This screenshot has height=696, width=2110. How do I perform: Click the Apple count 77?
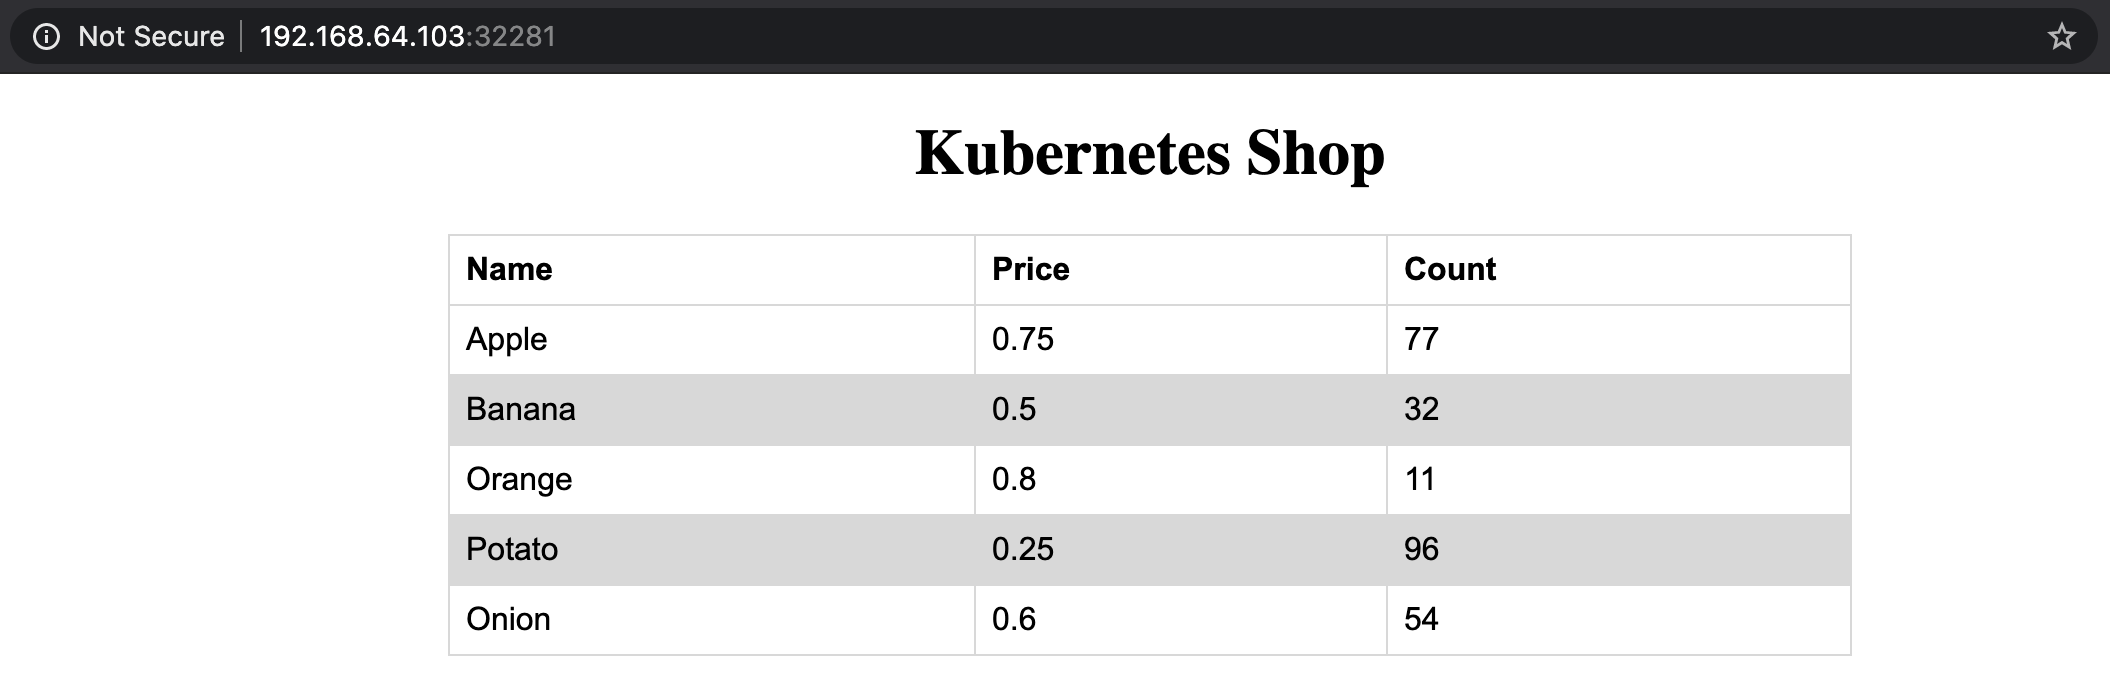(x=1421, y=339)
